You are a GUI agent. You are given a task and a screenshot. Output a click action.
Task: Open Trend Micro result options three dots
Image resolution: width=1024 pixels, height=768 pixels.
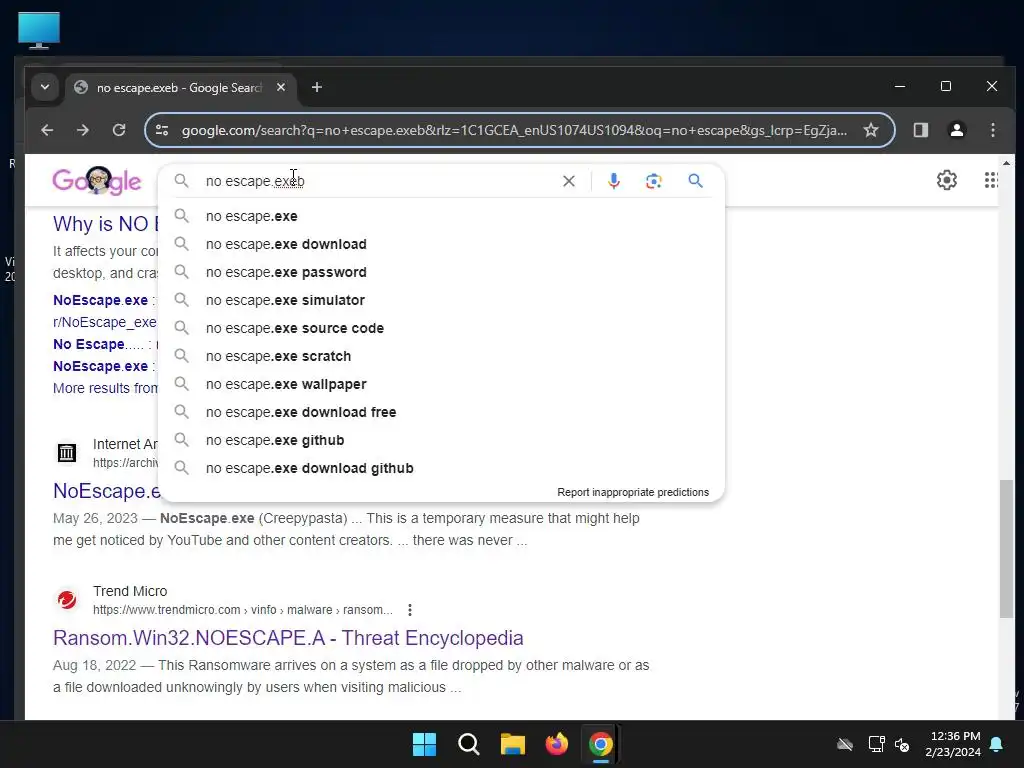409,610
